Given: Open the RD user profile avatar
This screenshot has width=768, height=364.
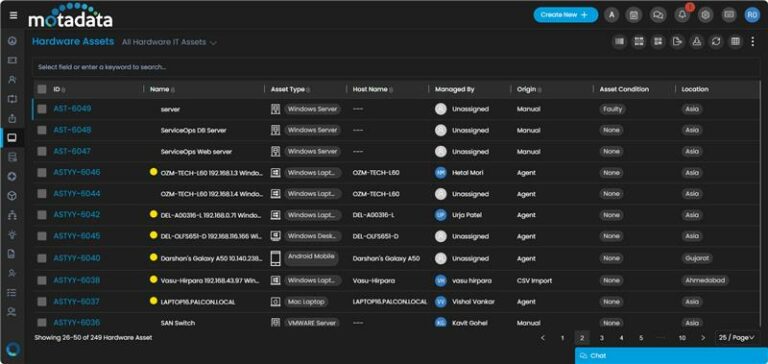Looking at the screenshot, I should [x=752, y=15].
